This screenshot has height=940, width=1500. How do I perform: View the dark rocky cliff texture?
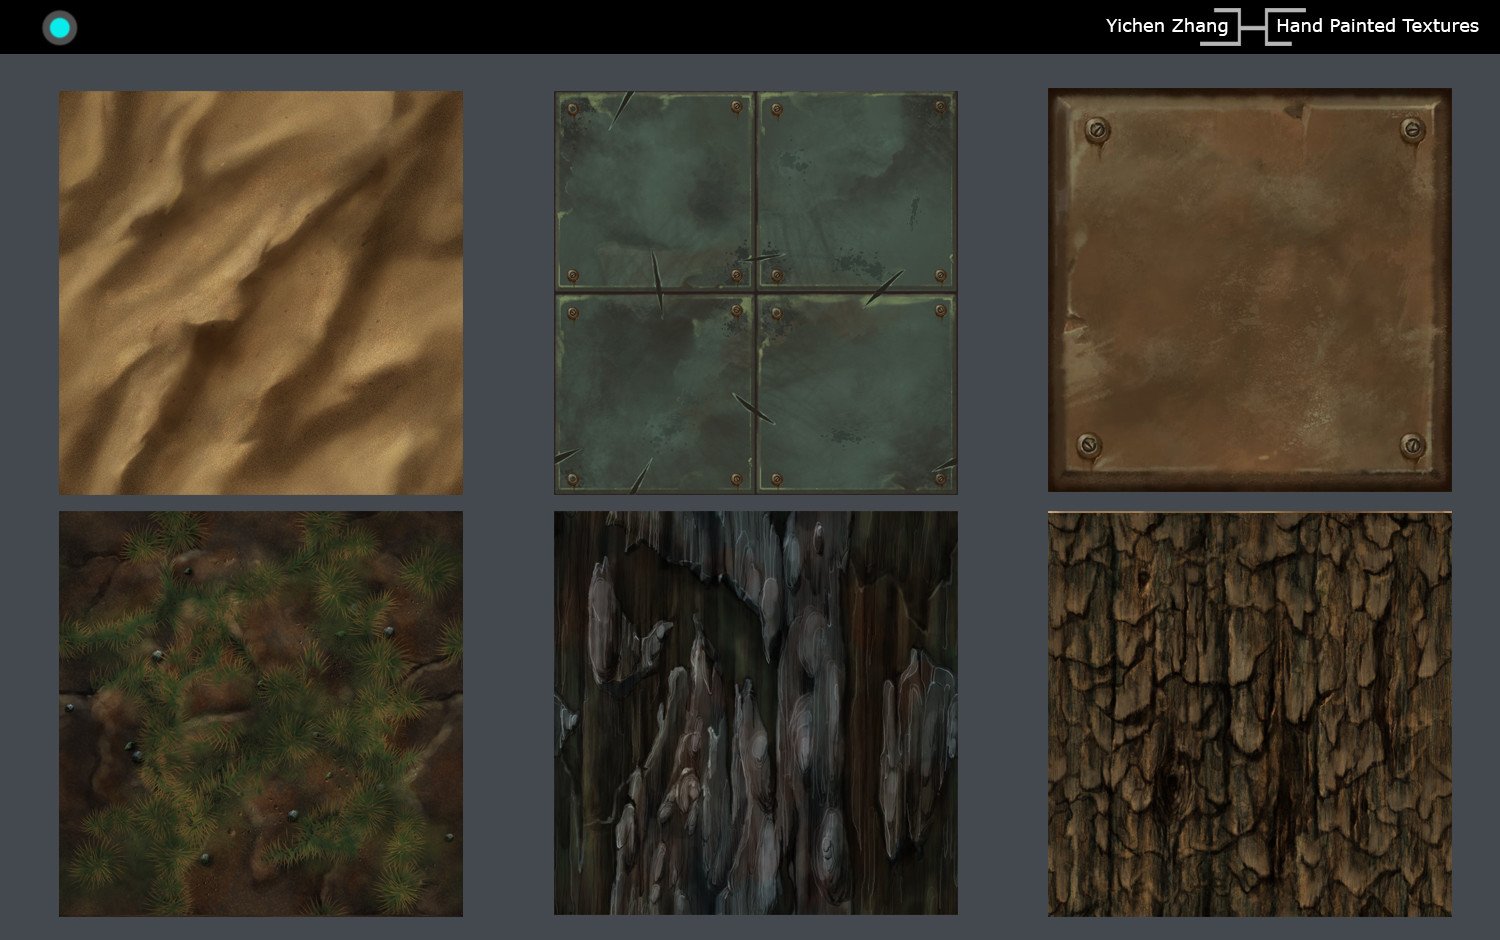coord(756,713)
